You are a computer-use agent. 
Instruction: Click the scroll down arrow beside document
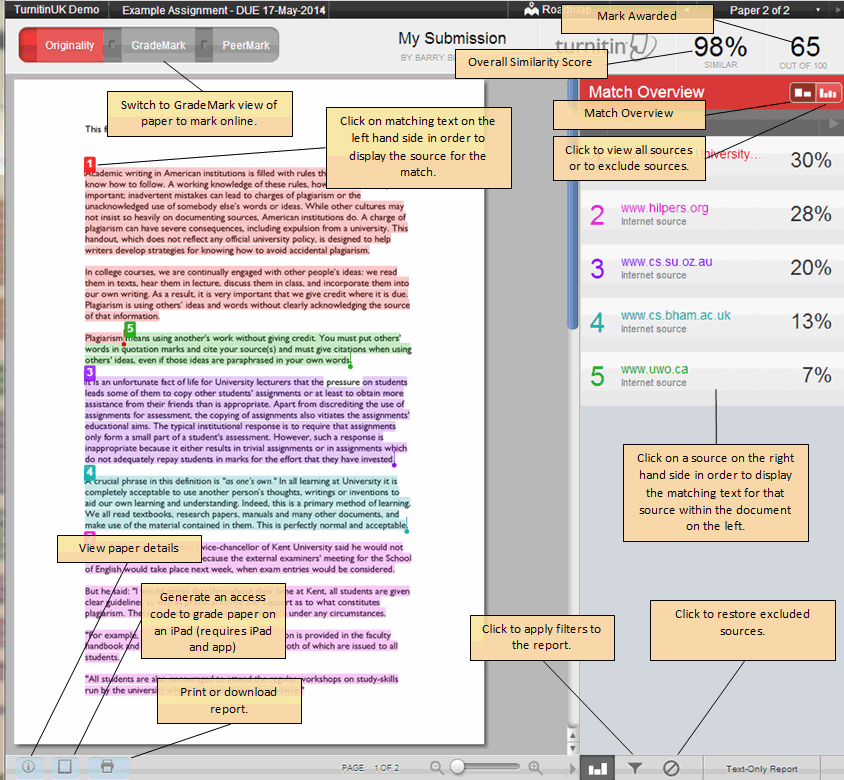click(x=573, y=748)
